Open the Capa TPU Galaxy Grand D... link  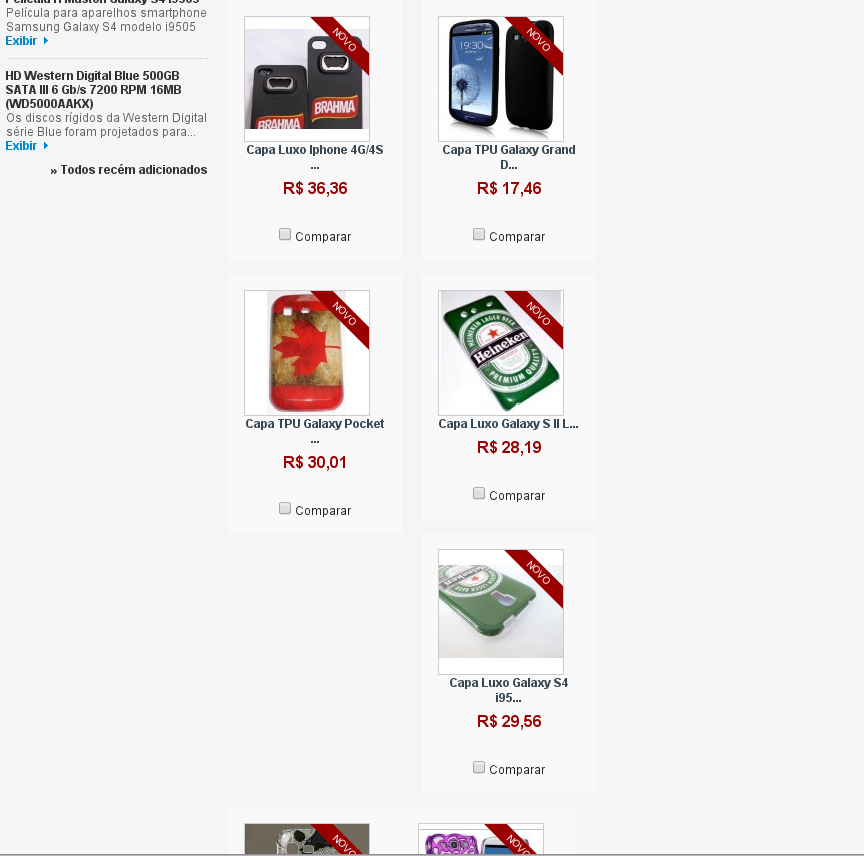coord(509,157)
